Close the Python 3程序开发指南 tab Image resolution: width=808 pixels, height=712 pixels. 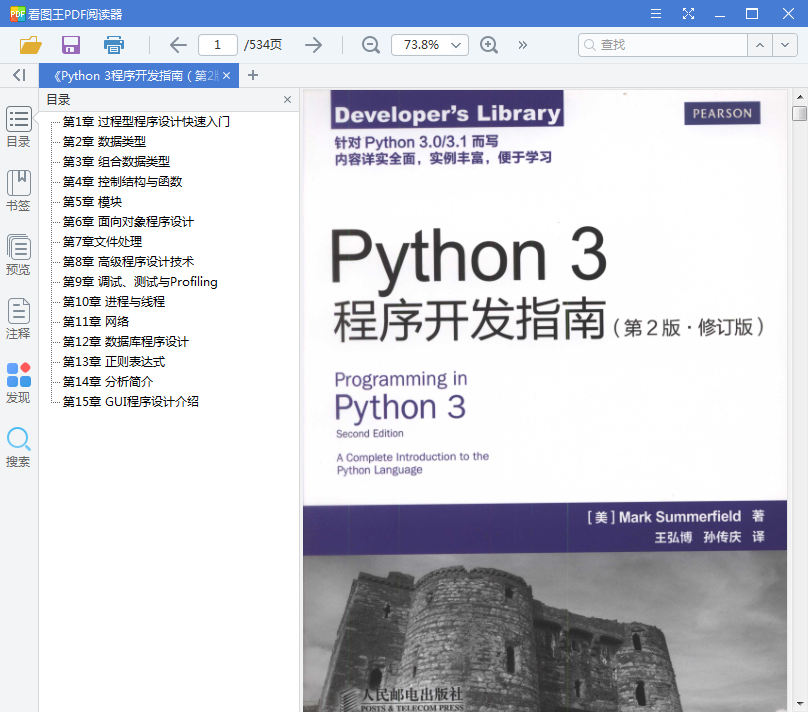226,76
